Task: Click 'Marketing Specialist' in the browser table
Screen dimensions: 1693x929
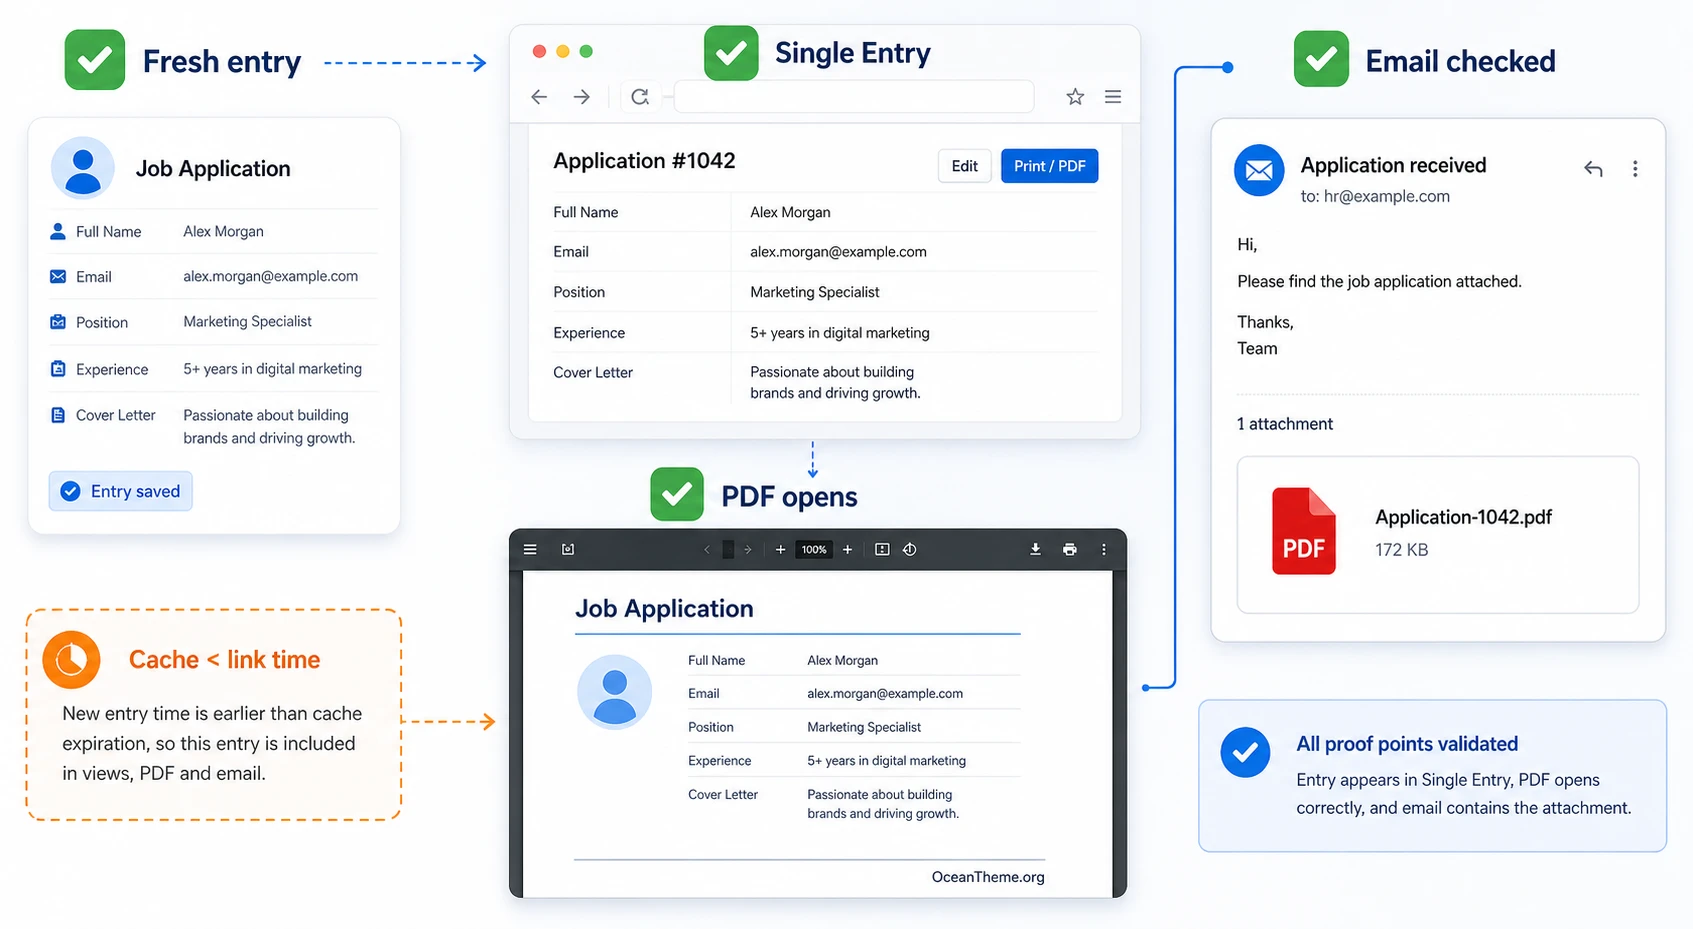Action: pyautogui.click(x=815, y=292)
